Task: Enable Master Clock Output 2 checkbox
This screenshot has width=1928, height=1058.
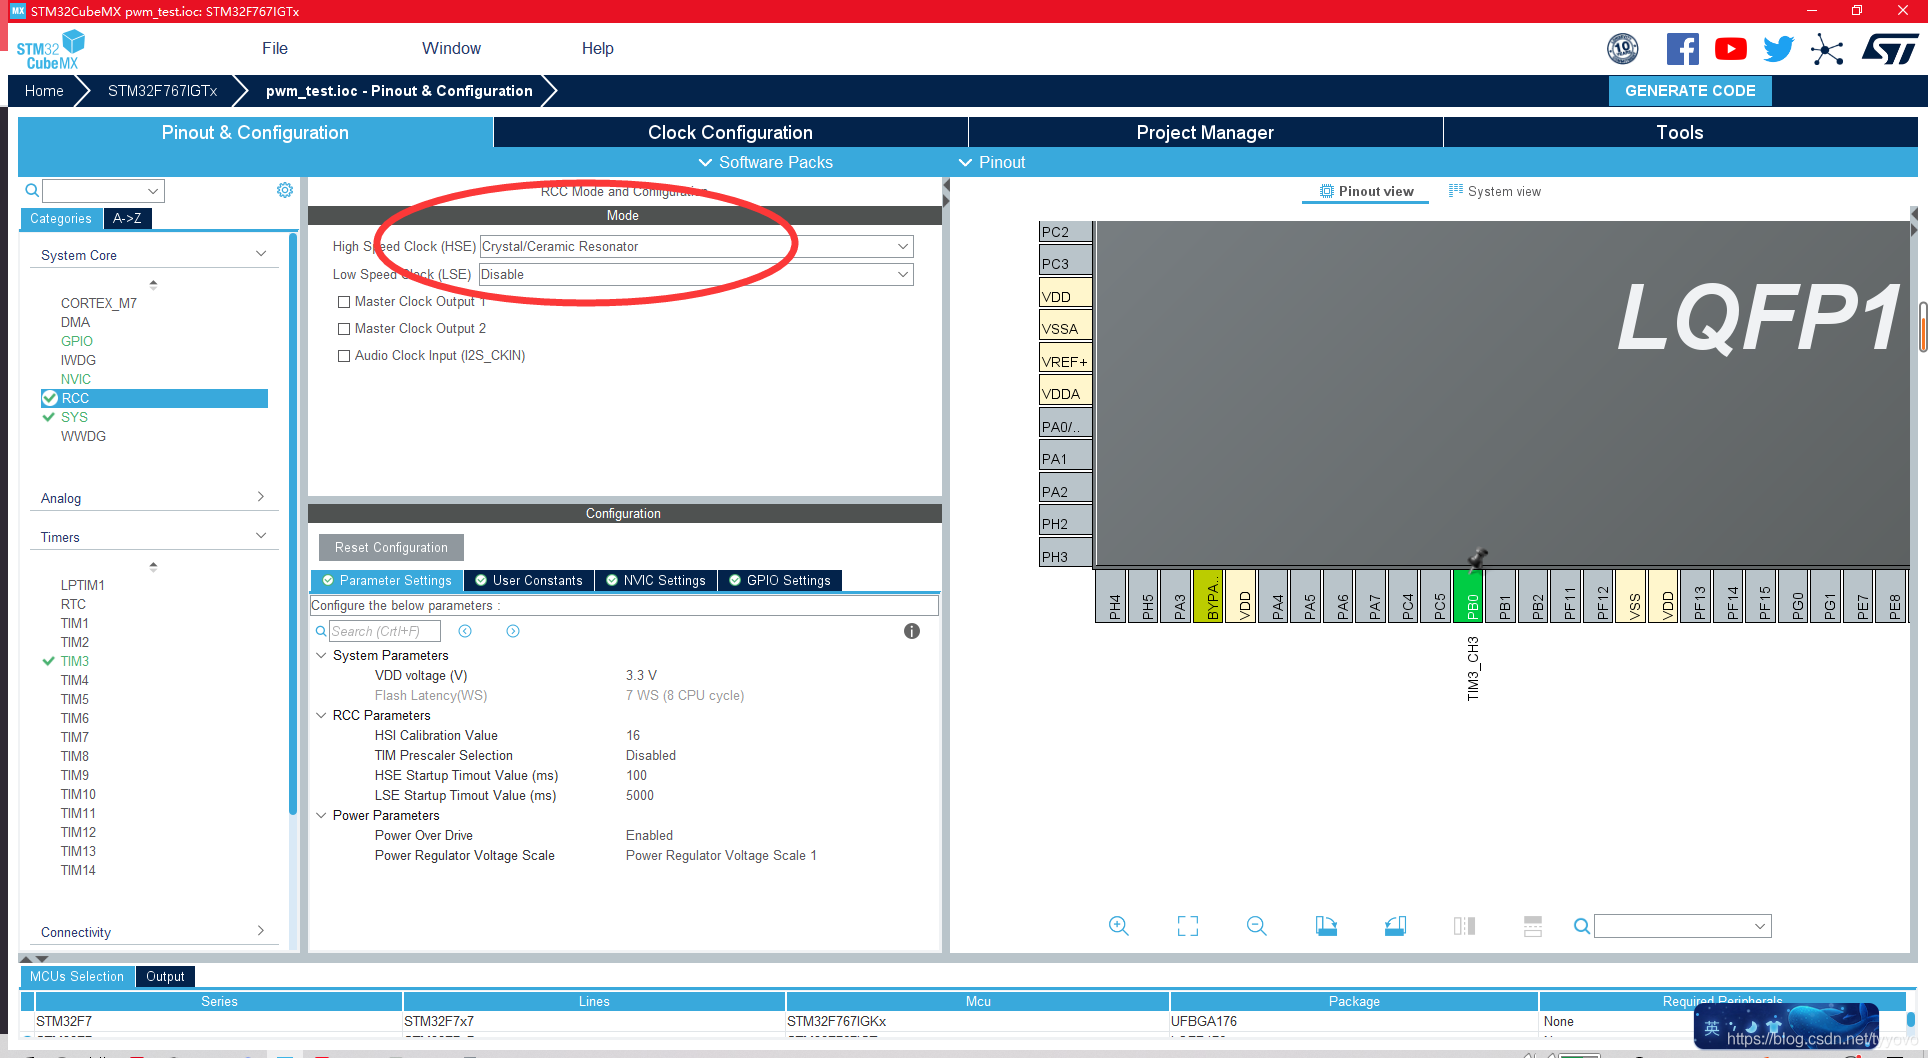Action: coord(344,329)
